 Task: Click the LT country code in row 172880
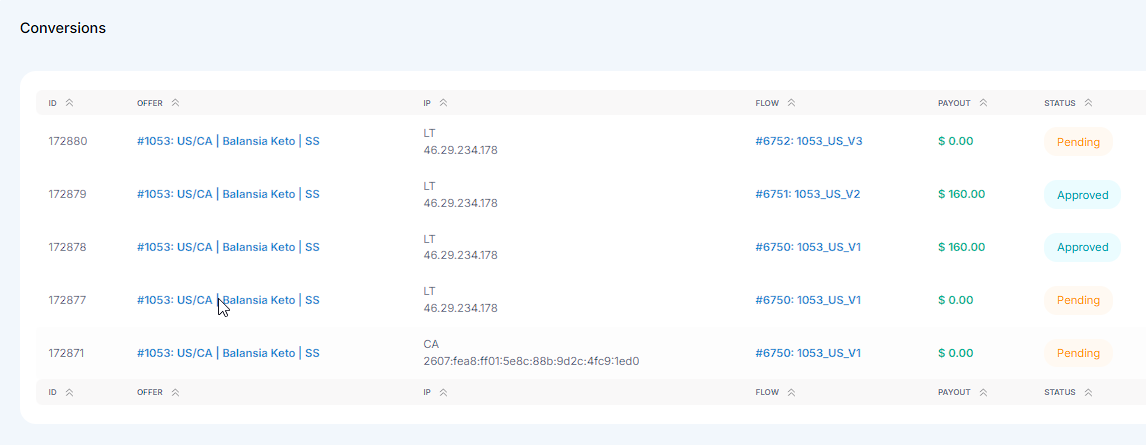tap(430, 133)
